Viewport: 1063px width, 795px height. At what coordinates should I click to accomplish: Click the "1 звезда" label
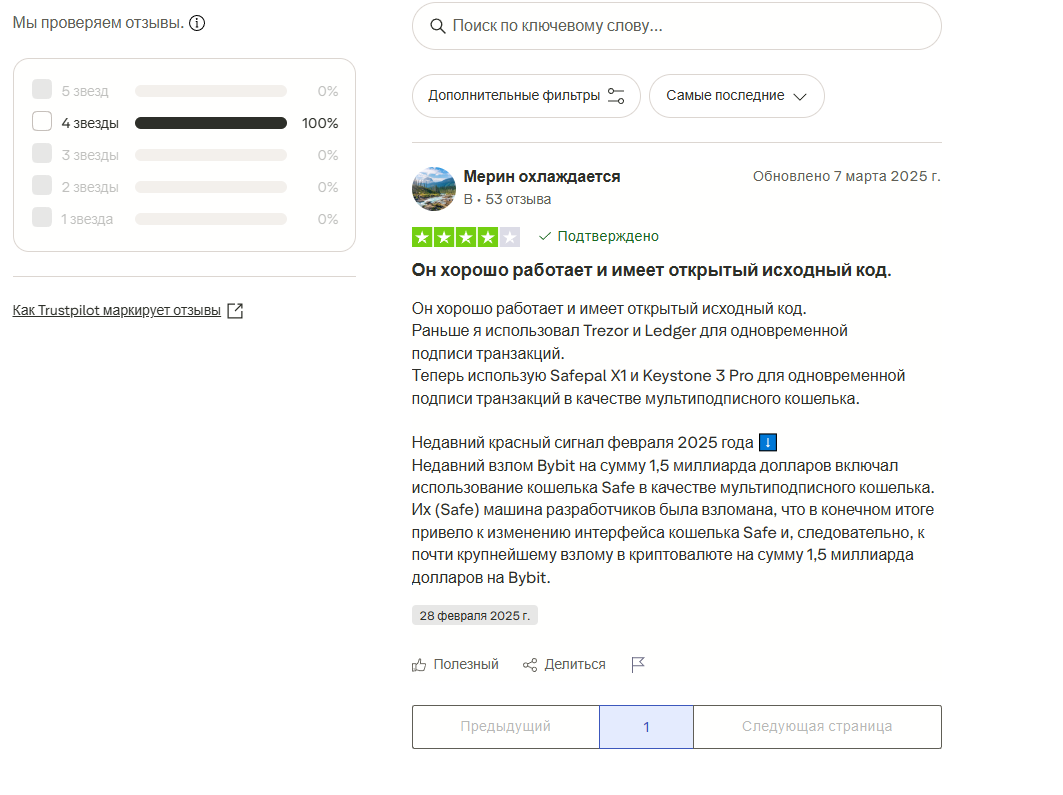click(x=87, y=219)
